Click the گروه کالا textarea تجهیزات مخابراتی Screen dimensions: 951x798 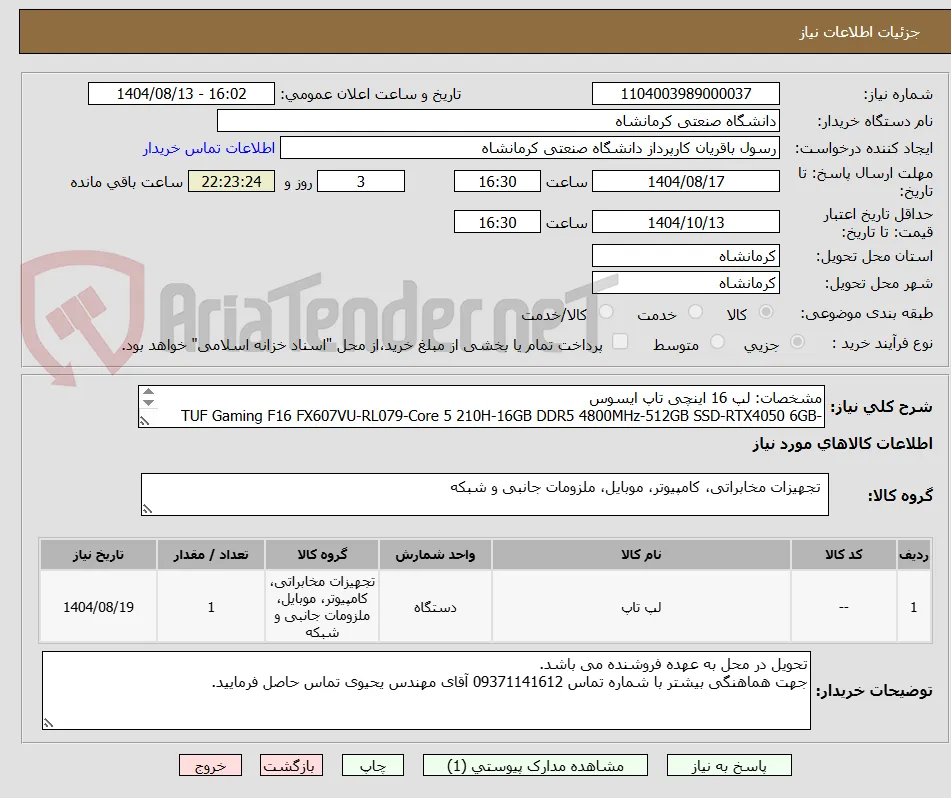coord(485,494)
